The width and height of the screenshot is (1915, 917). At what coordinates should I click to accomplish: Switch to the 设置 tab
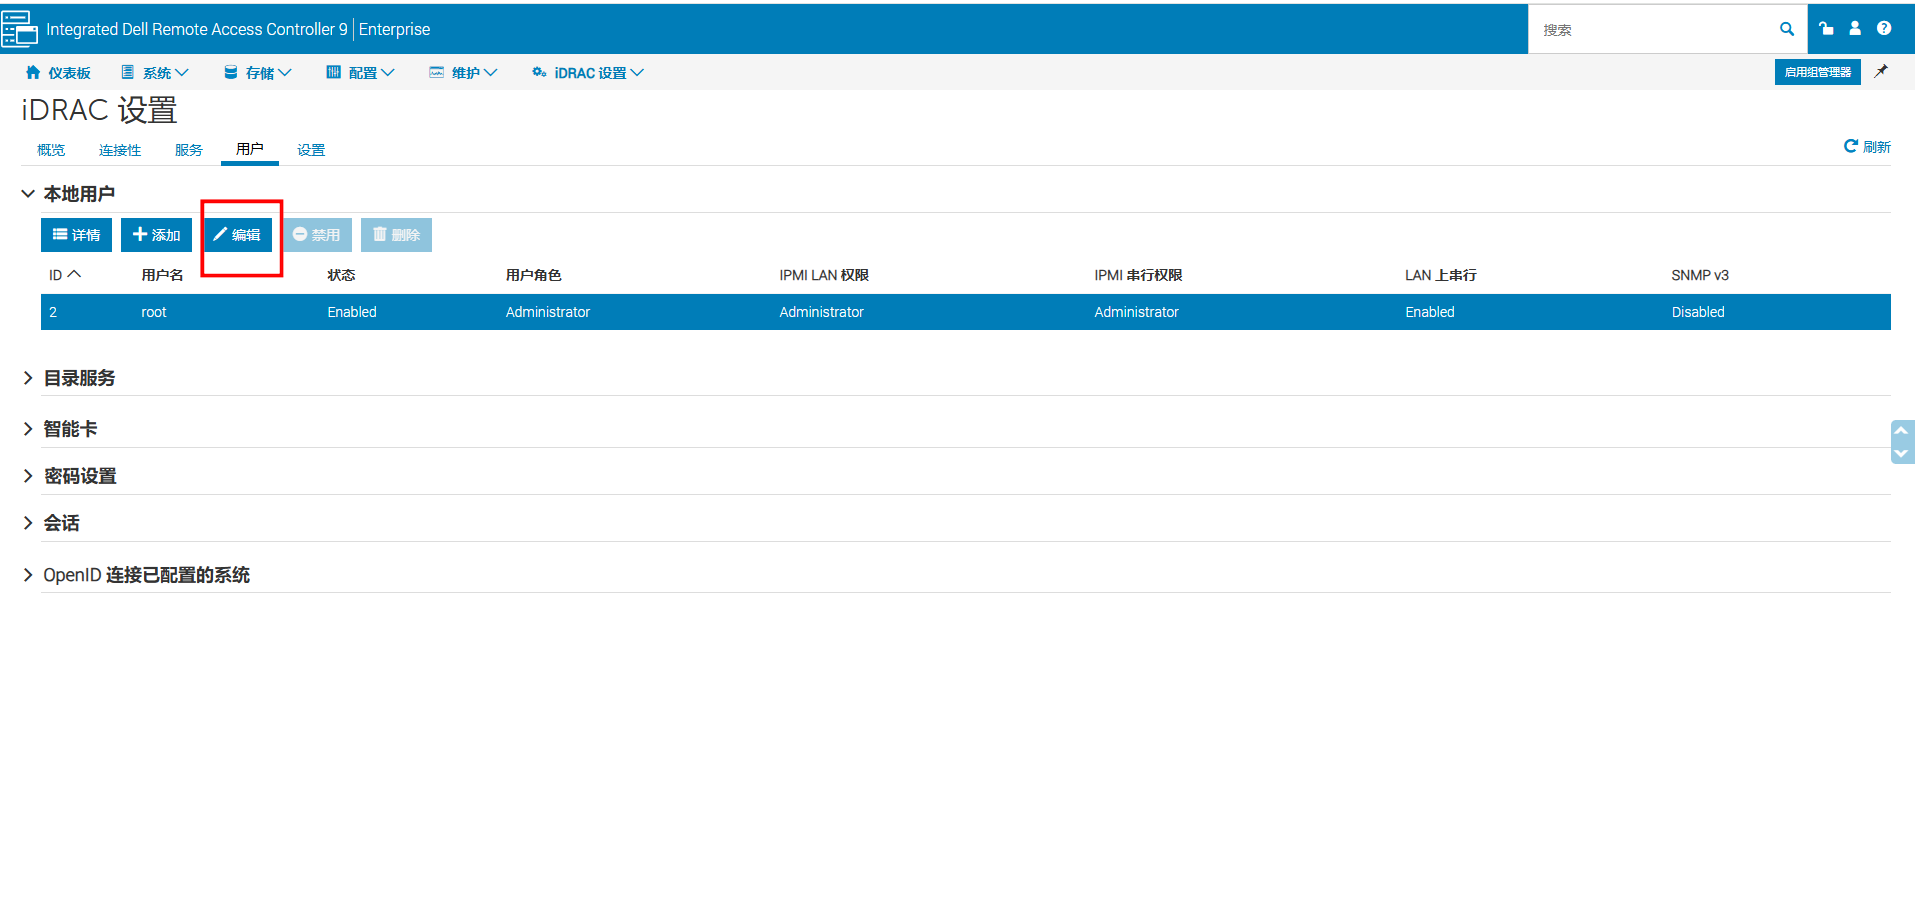311,150
